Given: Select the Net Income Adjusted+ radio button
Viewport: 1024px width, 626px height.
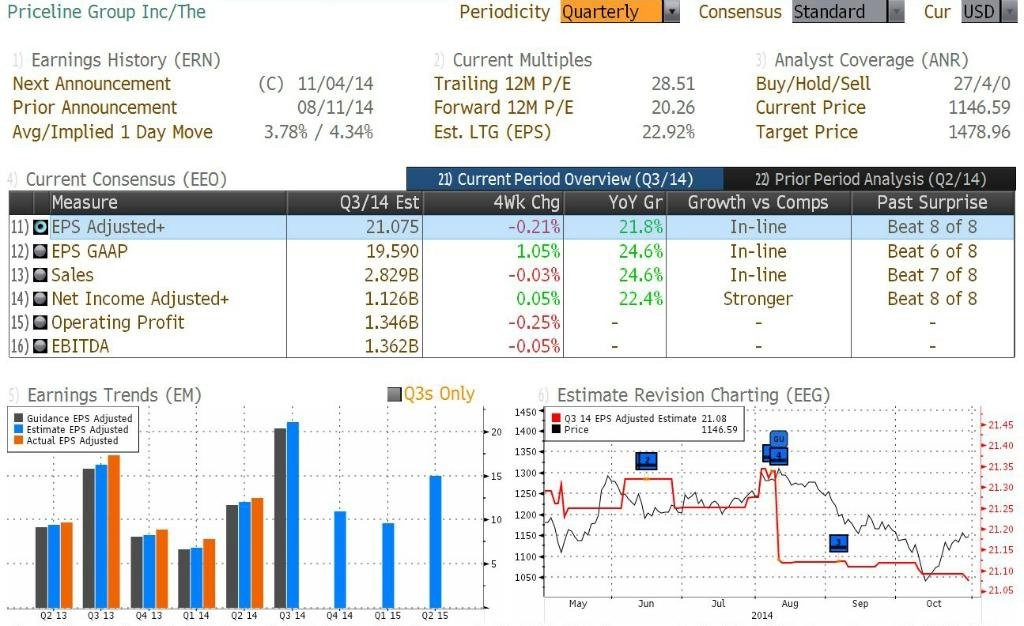Looking at the screenshot, I should pyautogui.click(x=40, y=299).
